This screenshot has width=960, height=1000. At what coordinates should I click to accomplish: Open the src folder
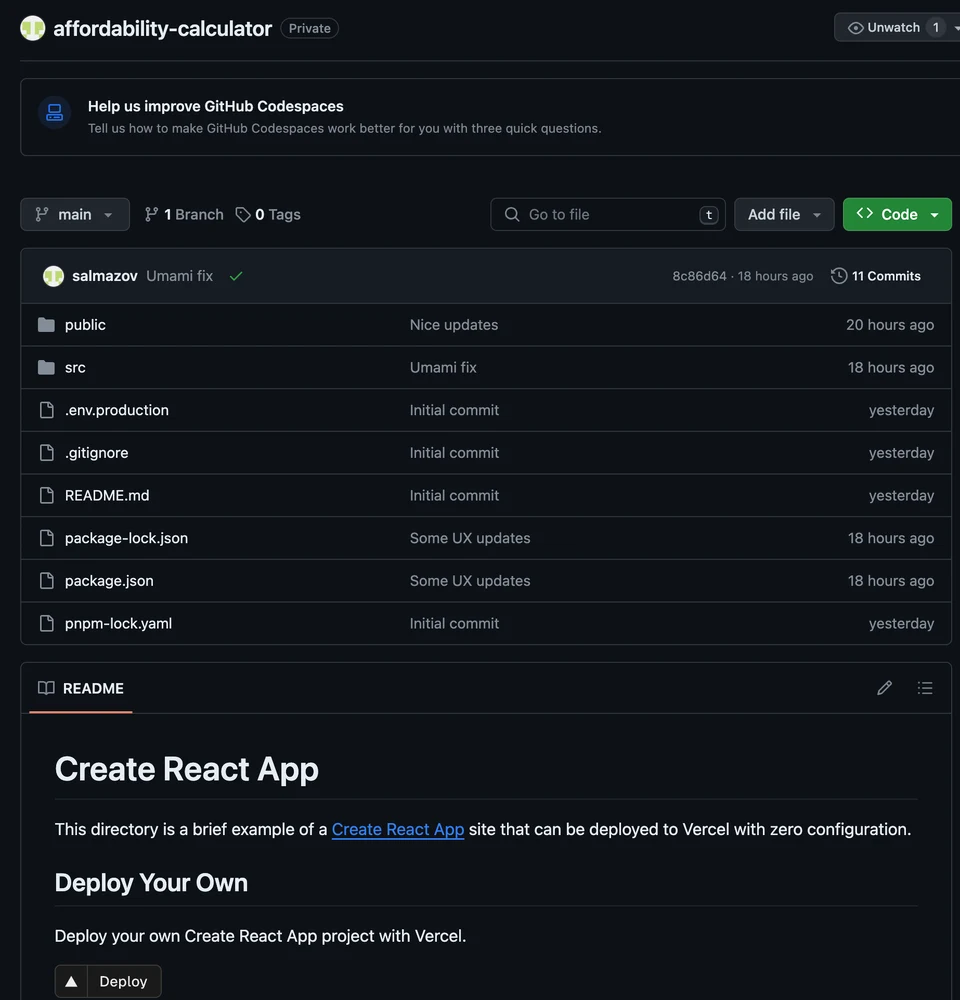pyautogui.click(x=75, y=367)
